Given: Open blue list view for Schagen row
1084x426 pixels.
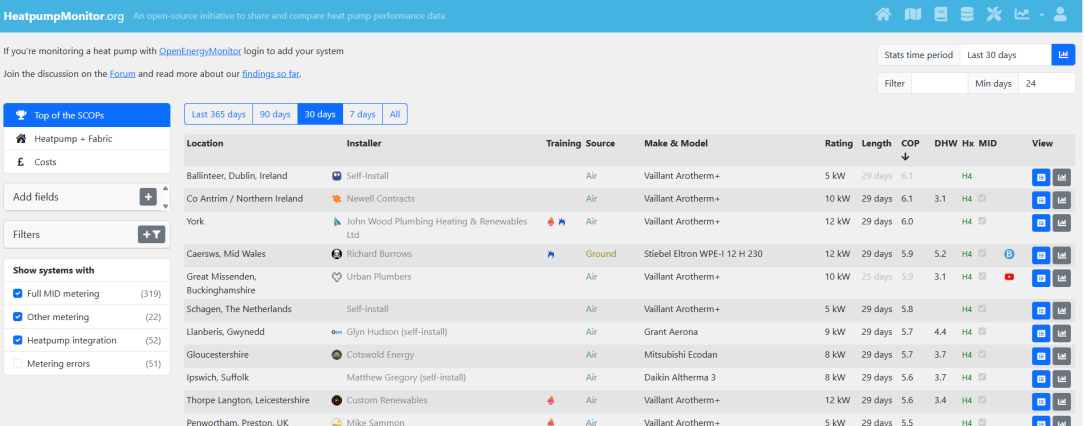Looking at the screenshot, I should tap(1040, 311).
